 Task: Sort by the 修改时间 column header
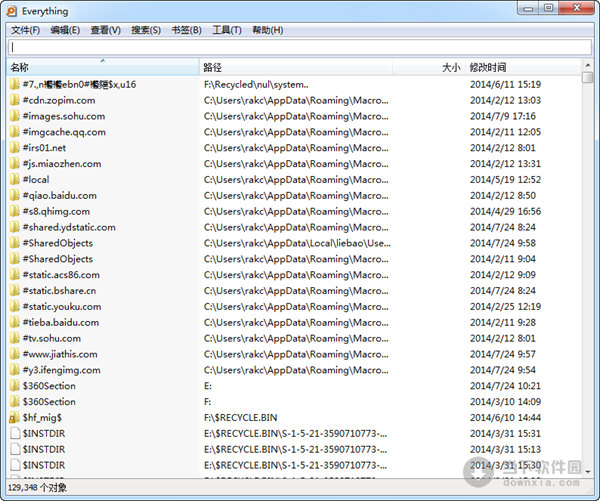coord(523,67)
